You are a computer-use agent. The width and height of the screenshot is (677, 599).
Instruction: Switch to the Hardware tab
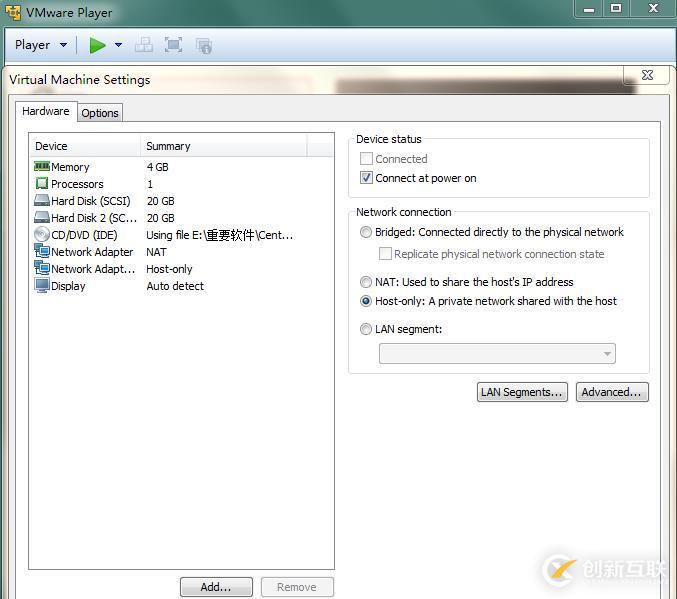tap(46, 111)
